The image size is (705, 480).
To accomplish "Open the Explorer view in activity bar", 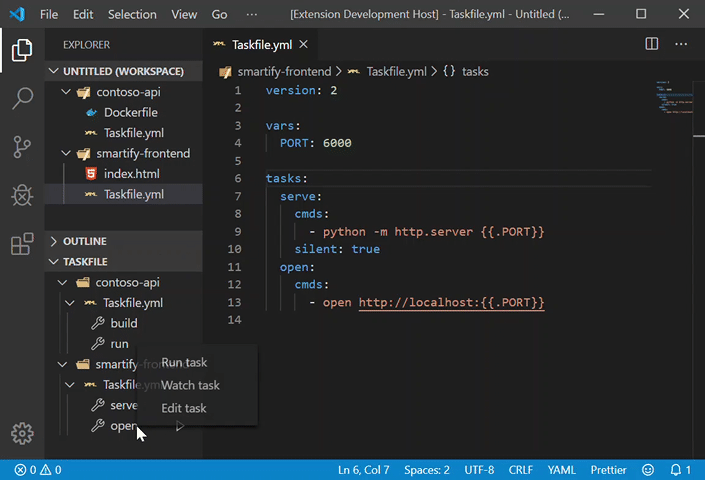I will (x=22, y=49).
